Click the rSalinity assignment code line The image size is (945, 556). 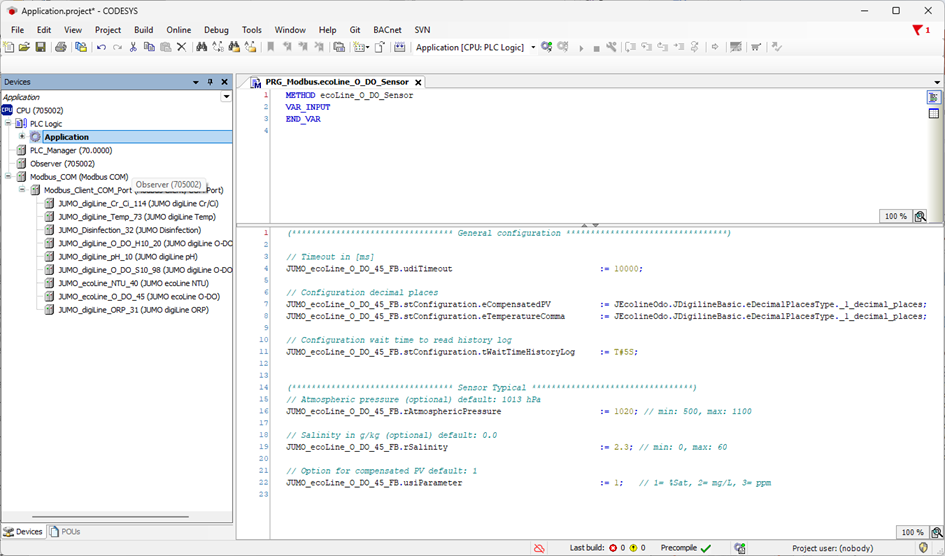(506, 447)
